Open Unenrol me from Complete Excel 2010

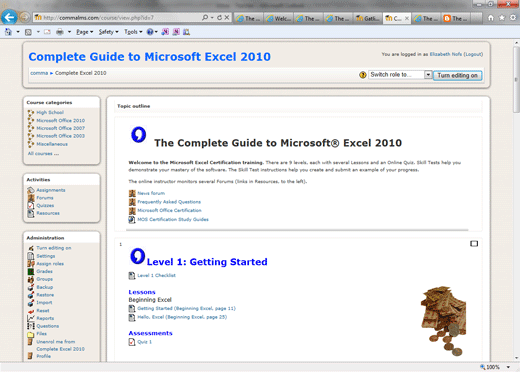point(60,345)
